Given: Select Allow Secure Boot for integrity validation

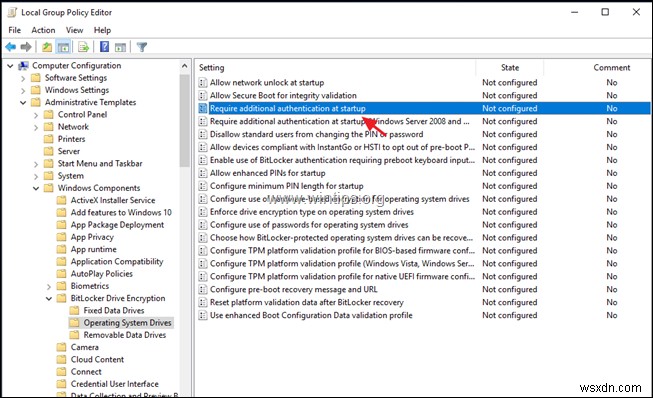Looking at the screenshot, I should (x=283, y=95).
